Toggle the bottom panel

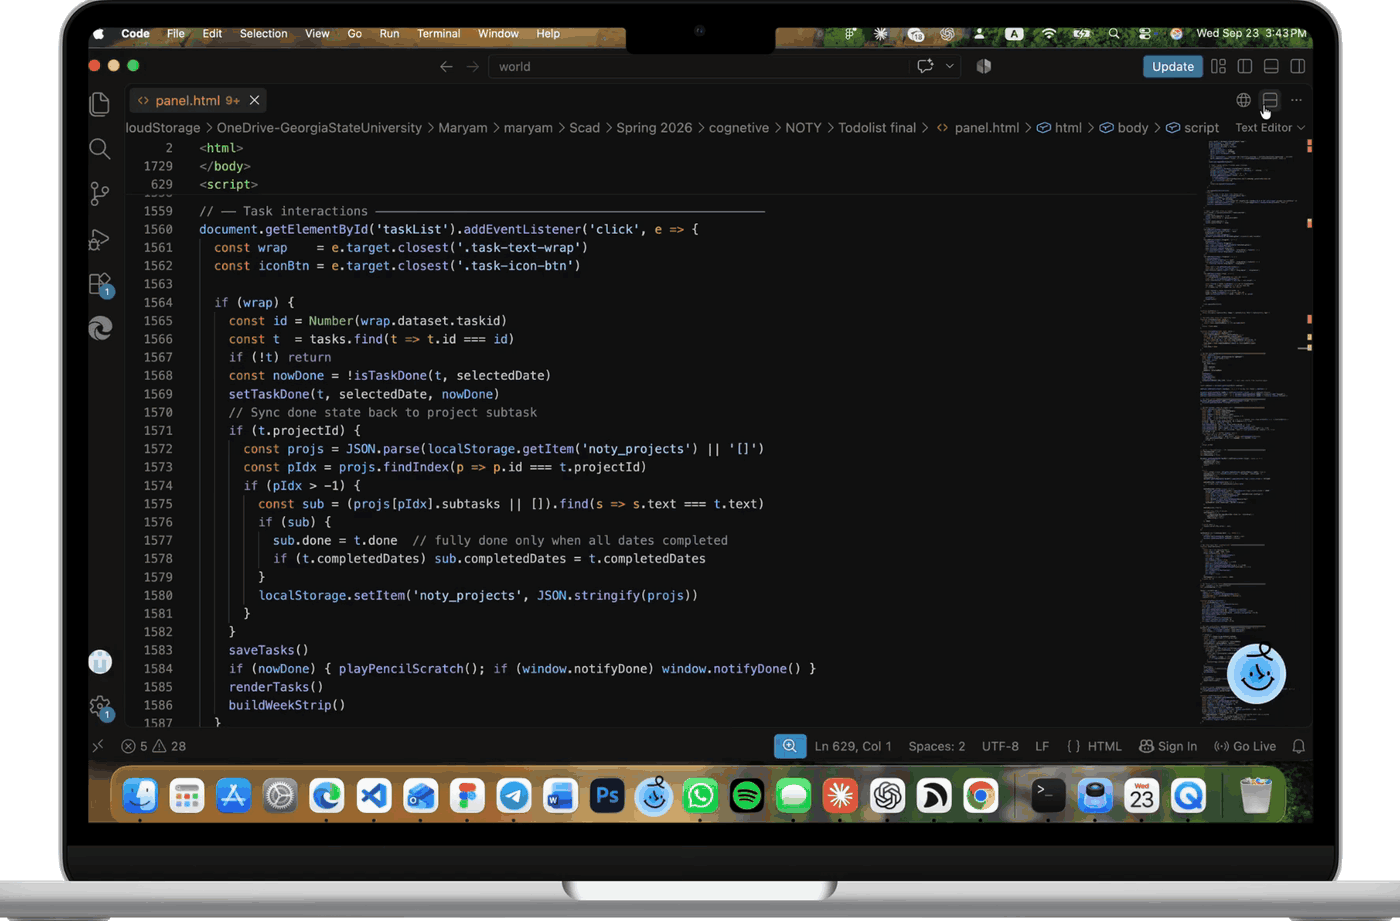click(x=1271, y=66)
